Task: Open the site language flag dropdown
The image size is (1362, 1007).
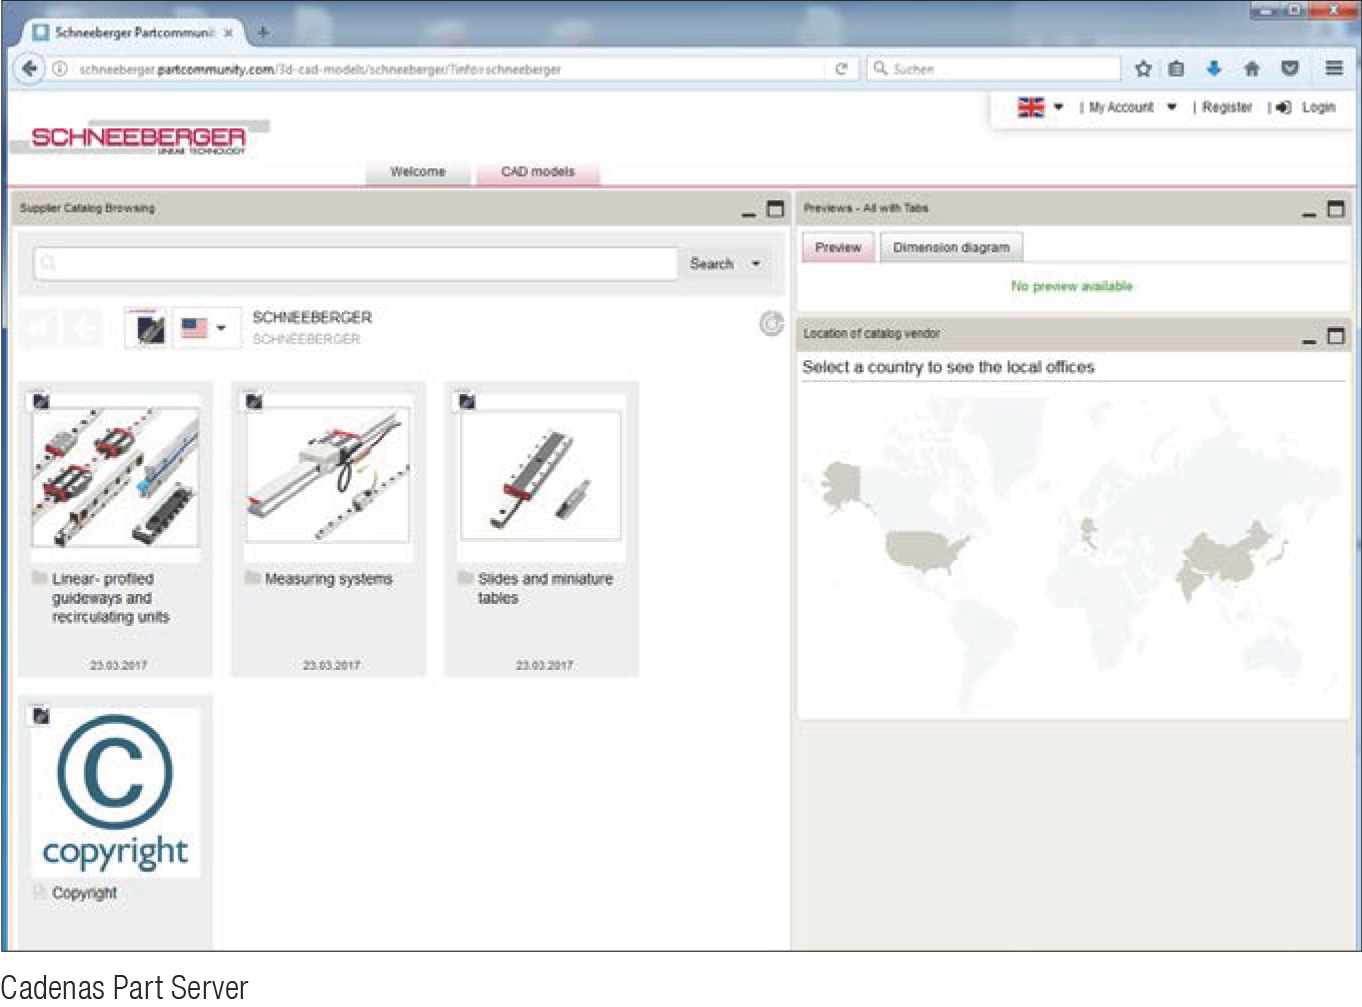Action: click(x=1040, y=107)
